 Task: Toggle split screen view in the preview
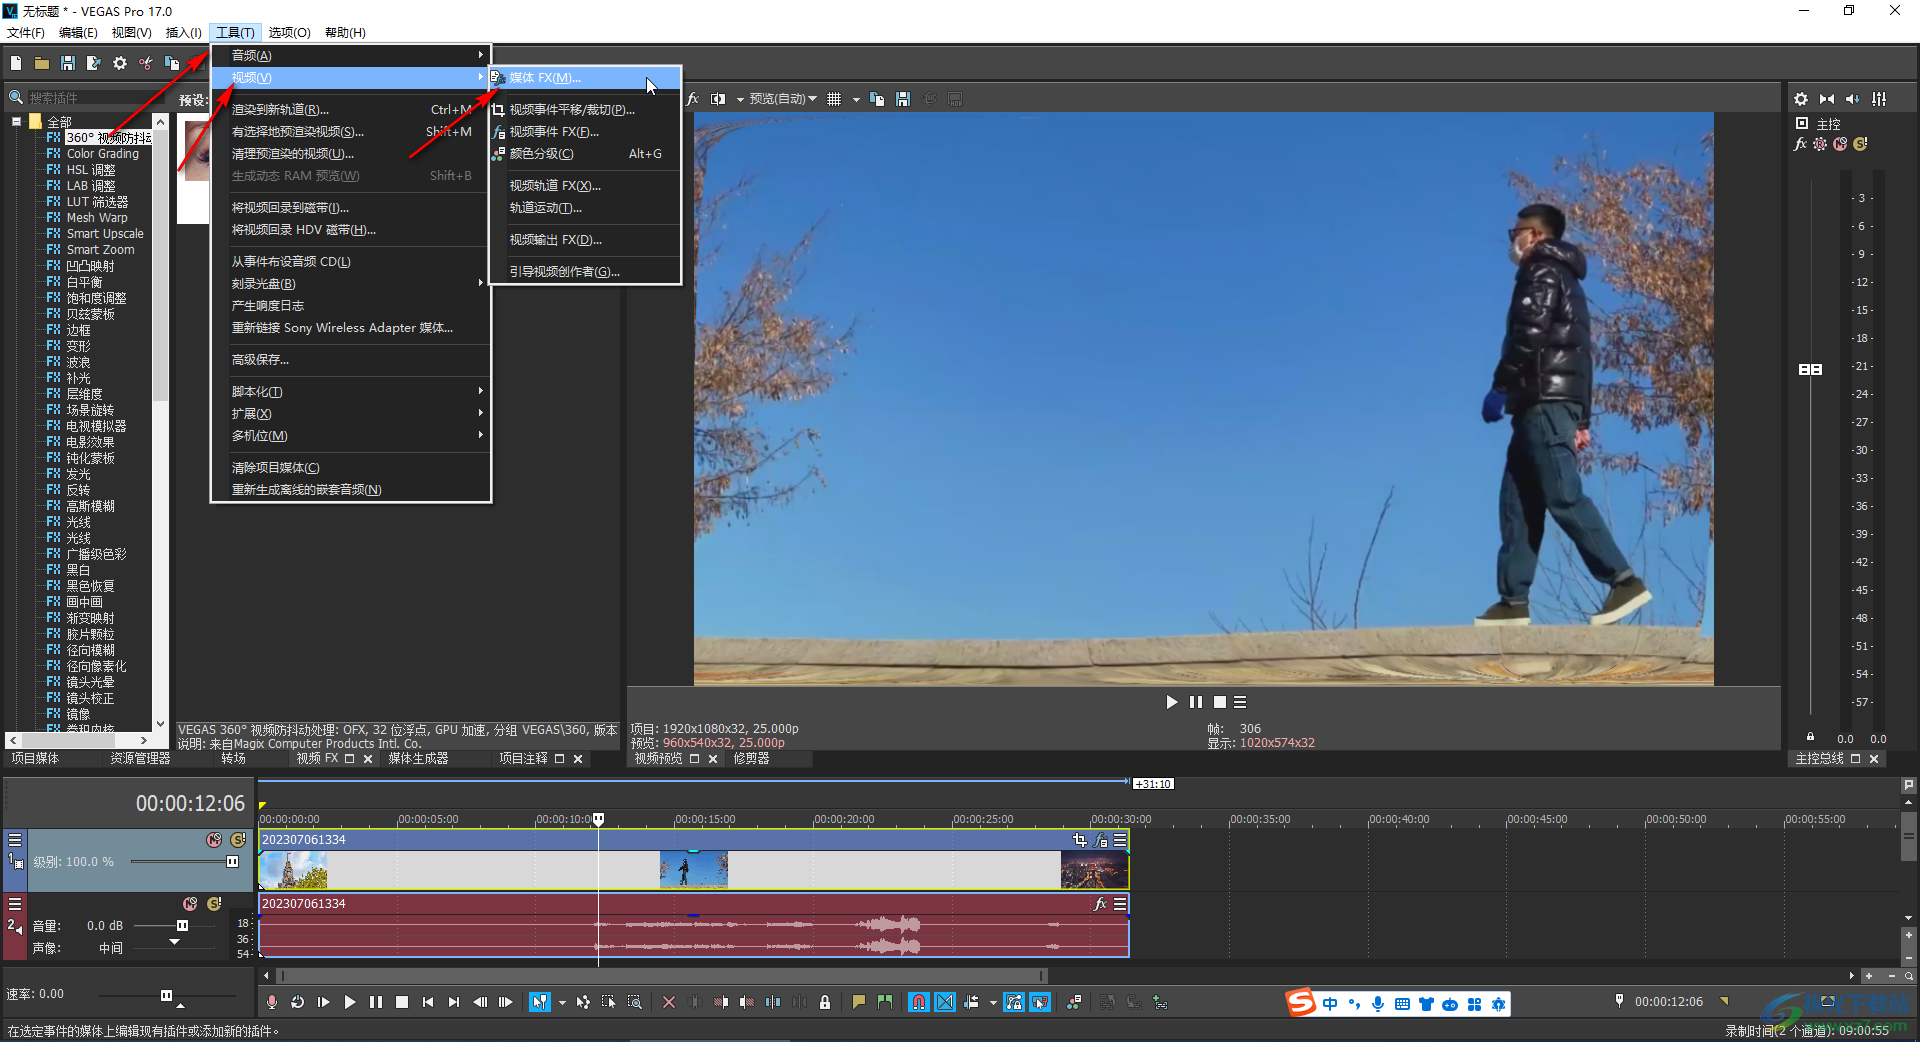pos(718,99)
